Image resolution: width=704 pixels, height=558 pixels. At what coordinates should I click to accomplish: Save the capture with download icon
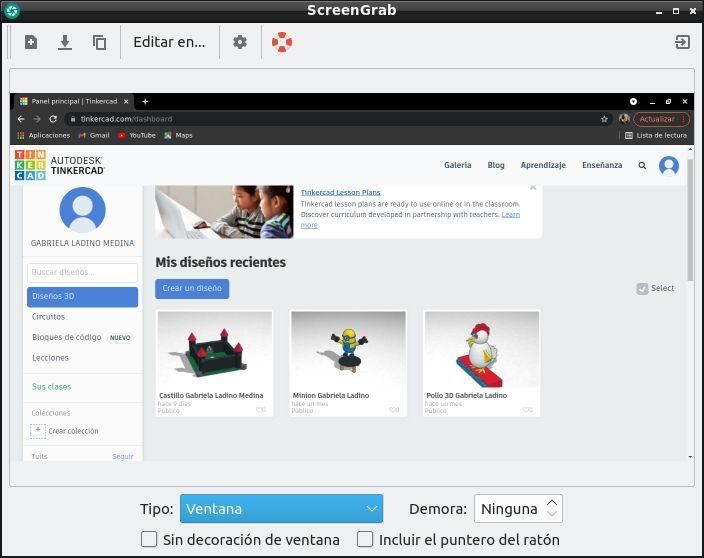tap(65, 42)
